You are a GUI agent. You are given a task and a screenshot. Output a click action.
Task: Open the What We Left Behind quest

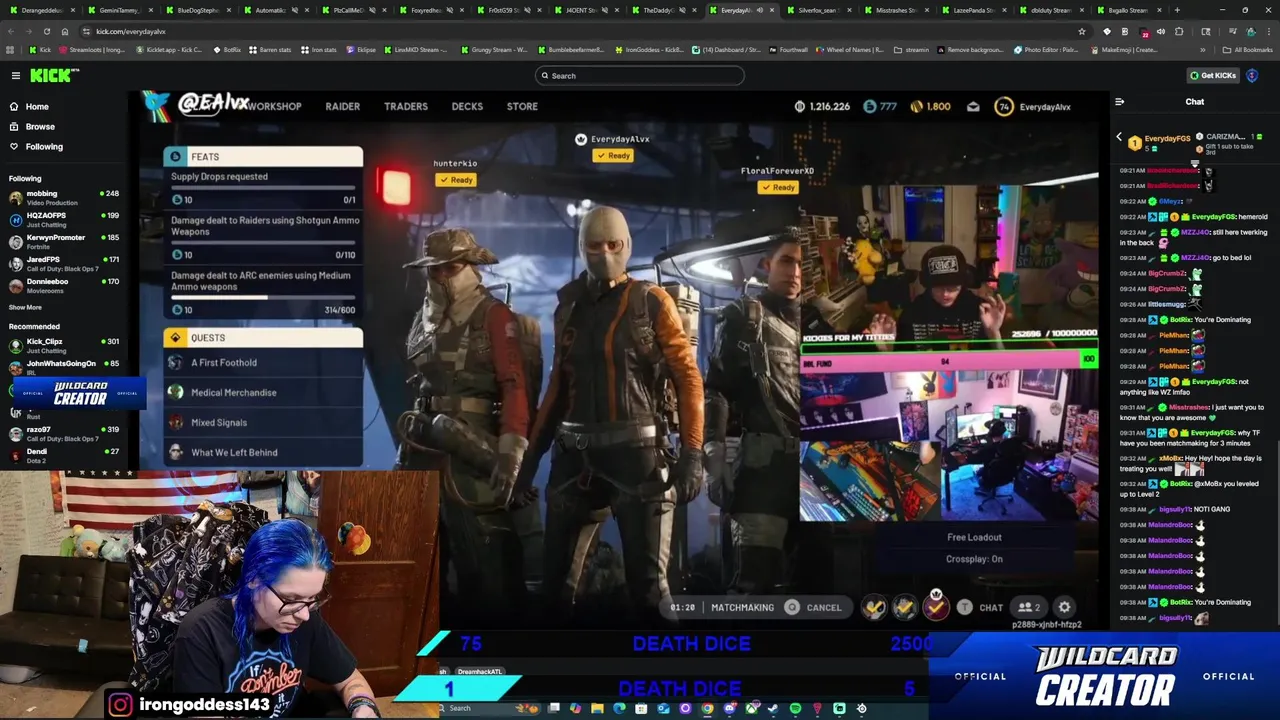click(263, 452)
